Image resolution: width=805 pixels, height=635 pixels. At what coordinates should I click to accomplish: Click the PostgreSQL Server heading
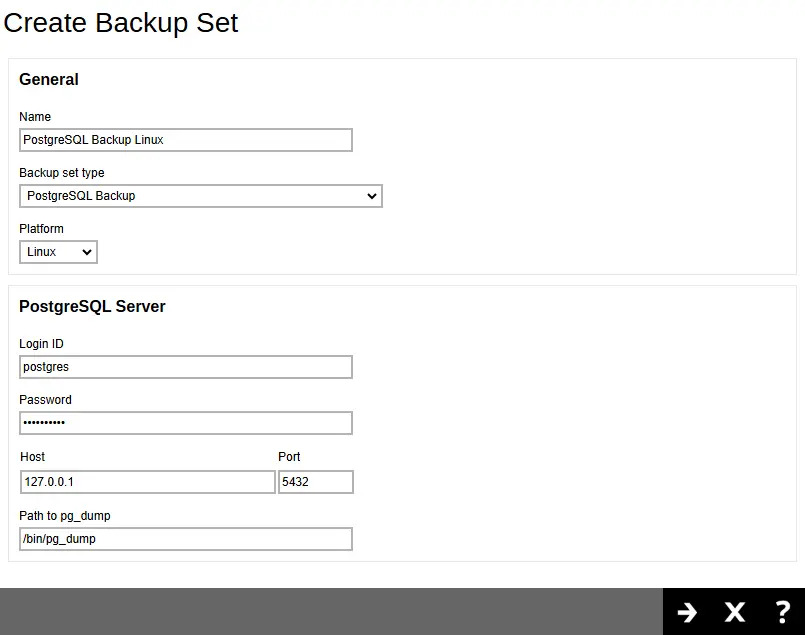coord(92,306)
